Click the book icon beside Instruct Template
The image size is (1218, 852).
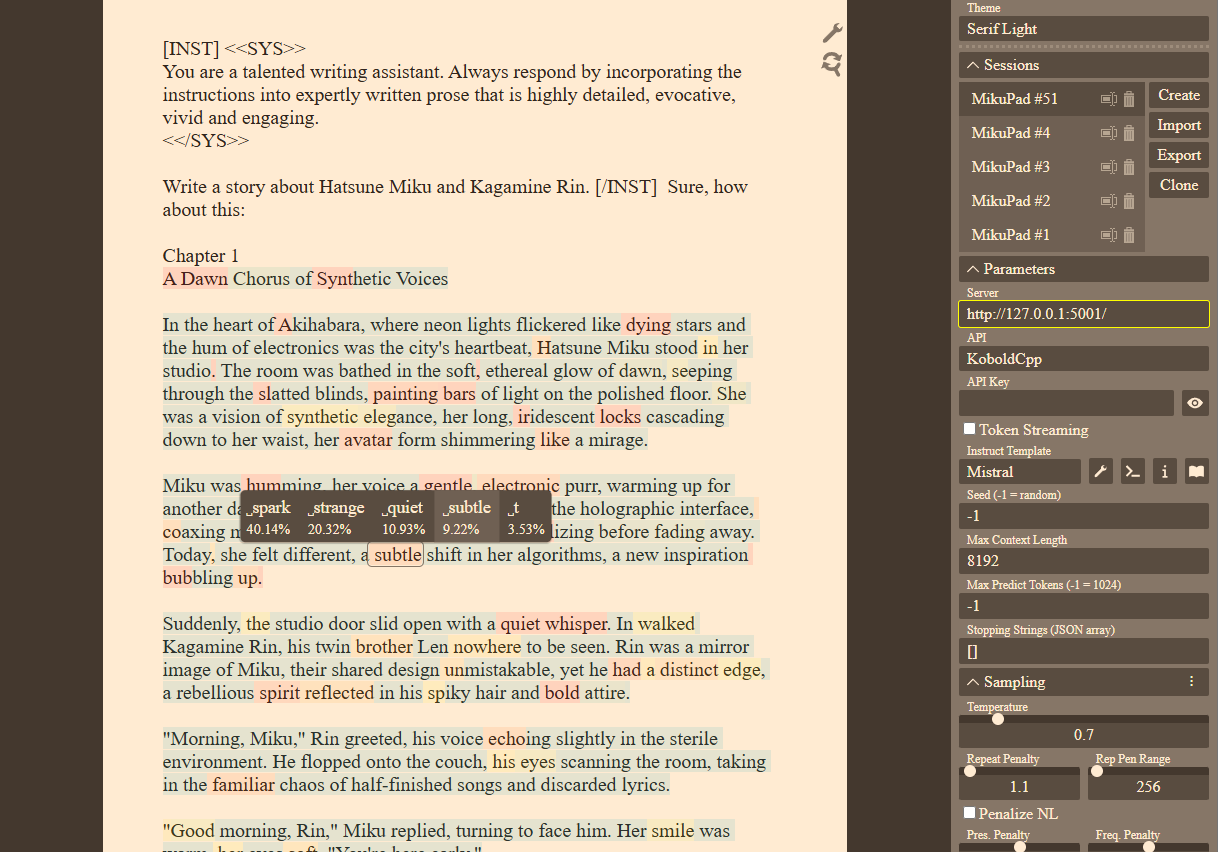[1196, 472]
